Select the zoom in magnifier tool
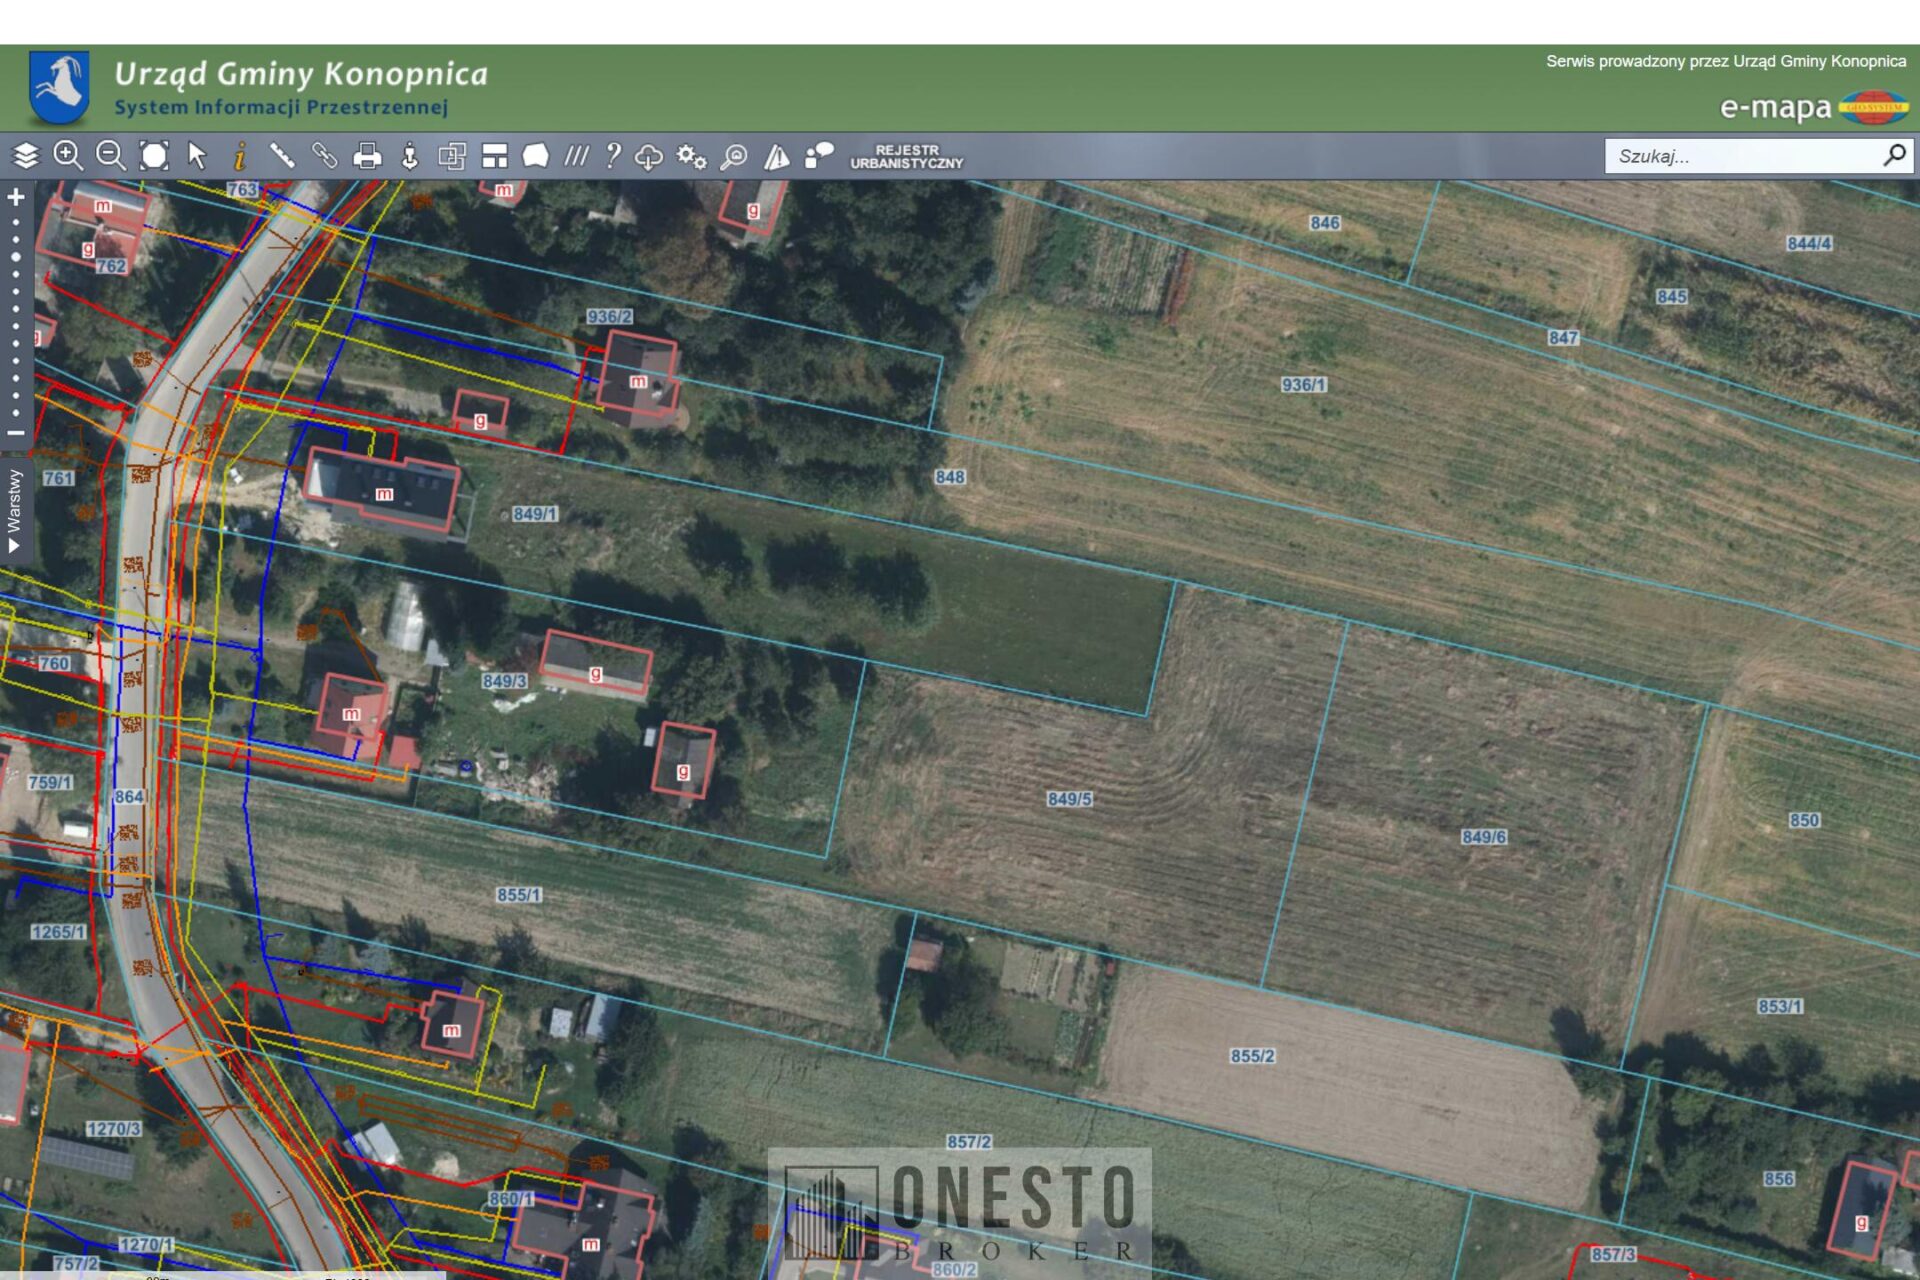Image resolution: width=1920 pixels, height=1280 pixels. pos(68,156)
